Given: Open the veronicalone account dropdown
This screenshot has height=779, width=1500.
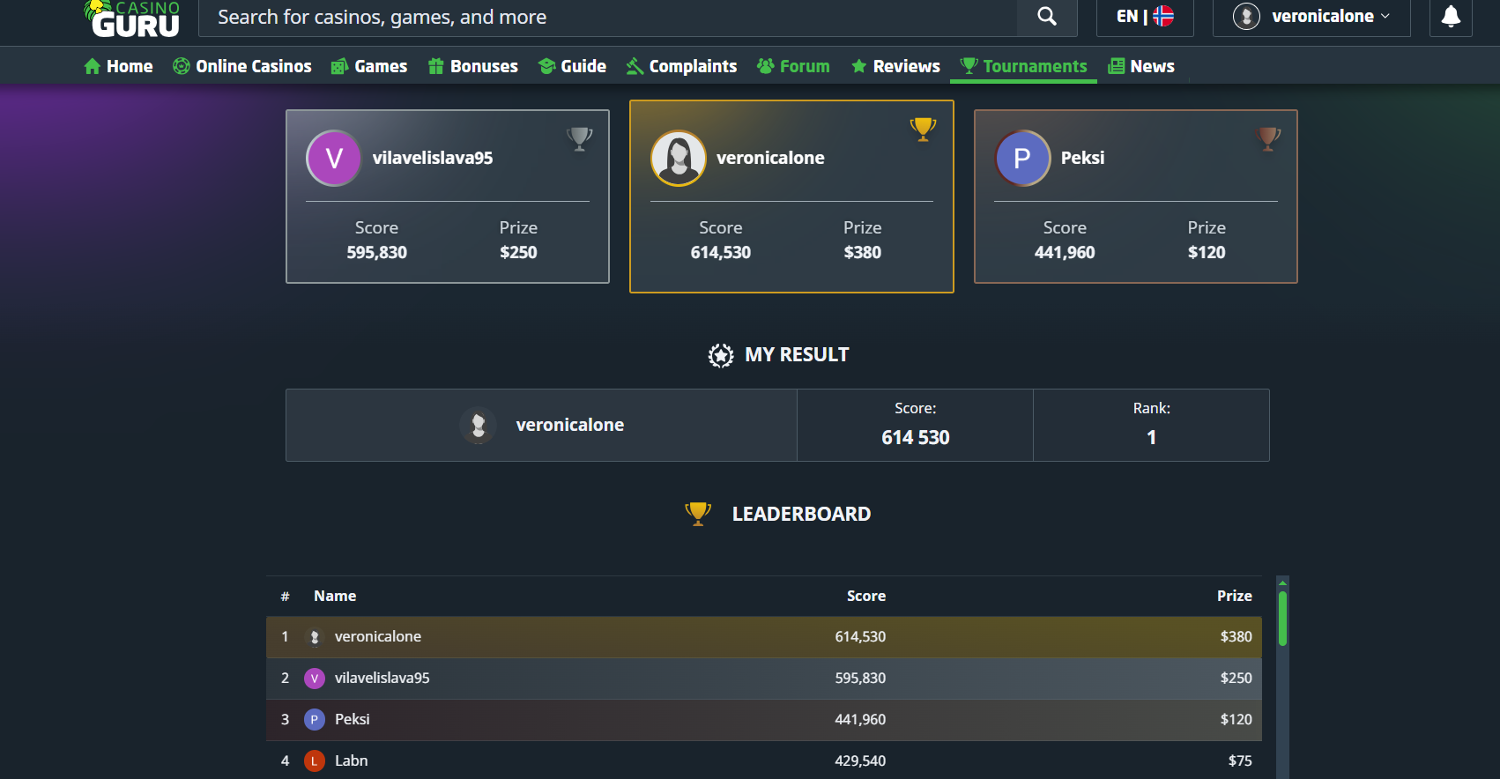Looking at the screenshot, I should 1311,17.
